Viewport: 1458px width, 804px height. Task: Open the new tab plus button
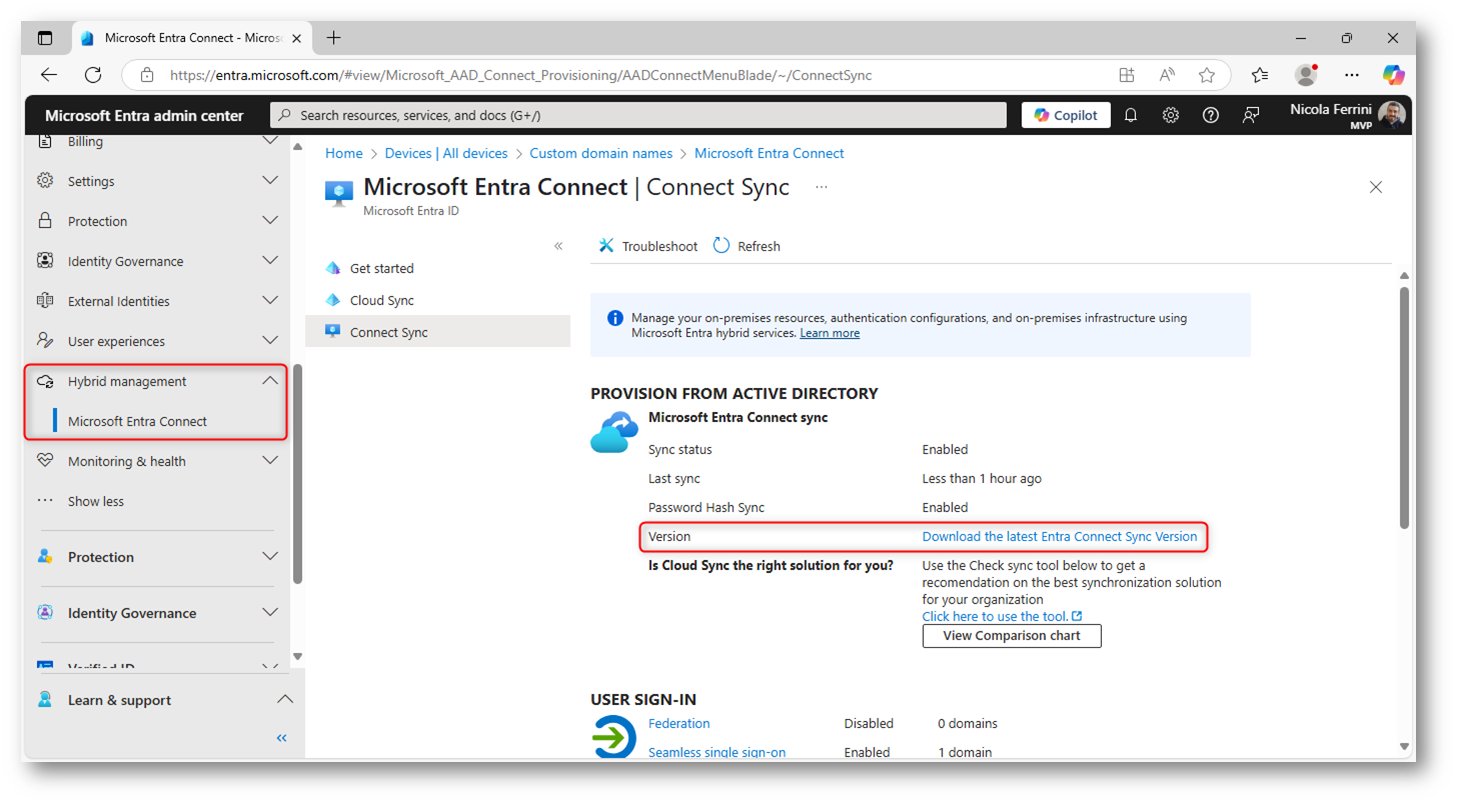[334, 38]
